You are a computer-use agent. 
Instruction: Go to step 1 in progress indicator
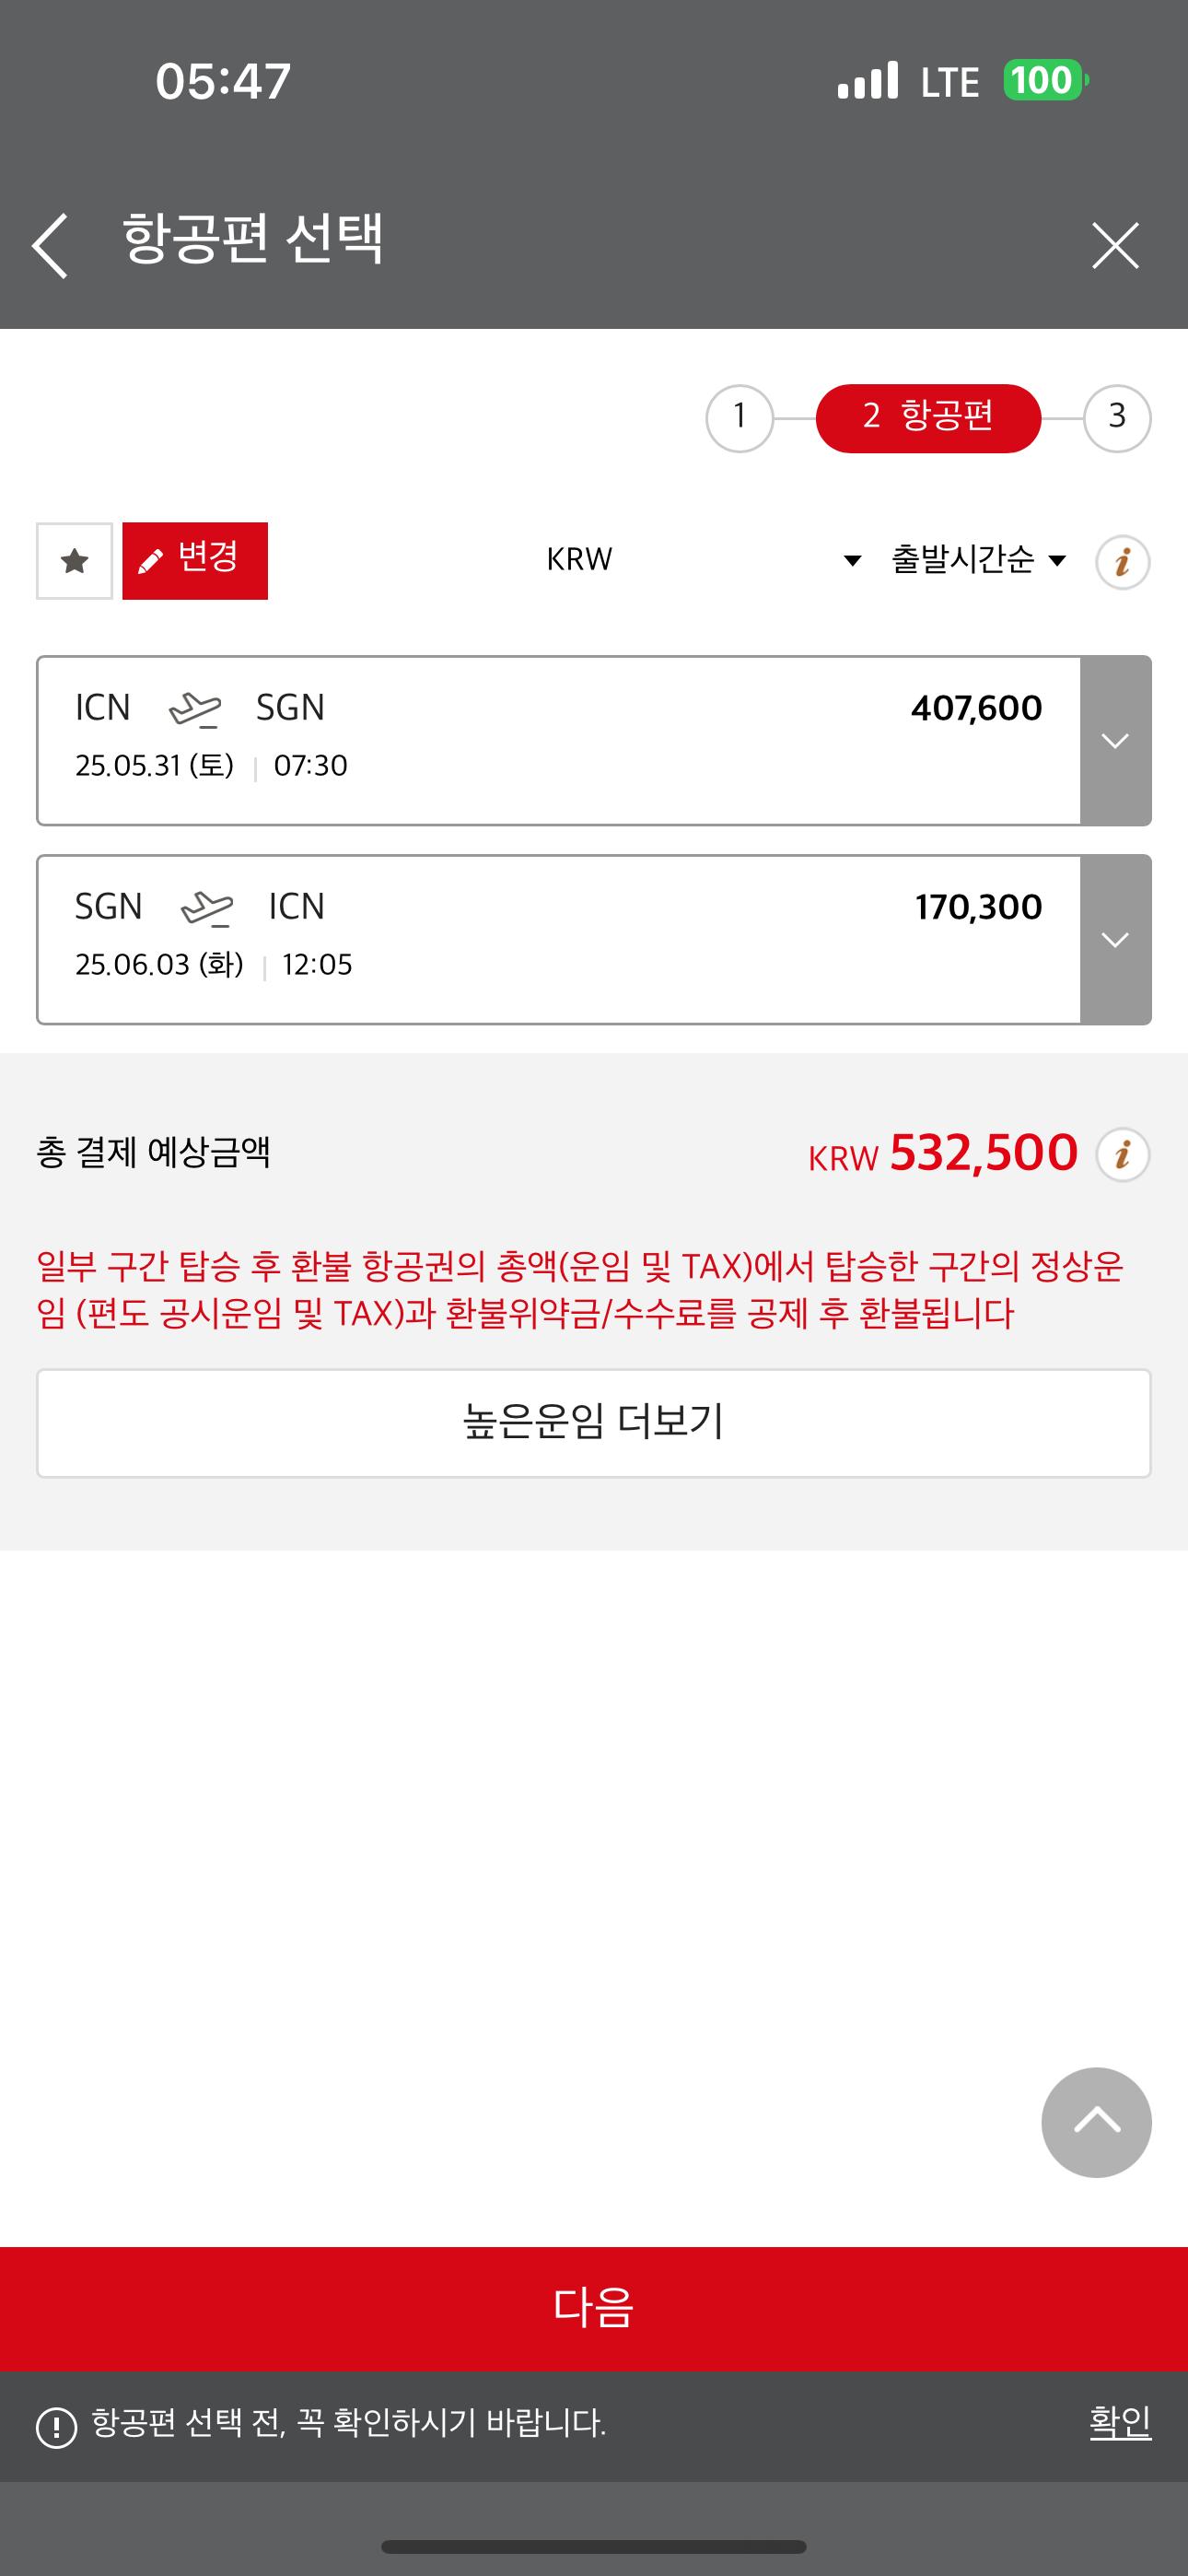pos(739,418)
